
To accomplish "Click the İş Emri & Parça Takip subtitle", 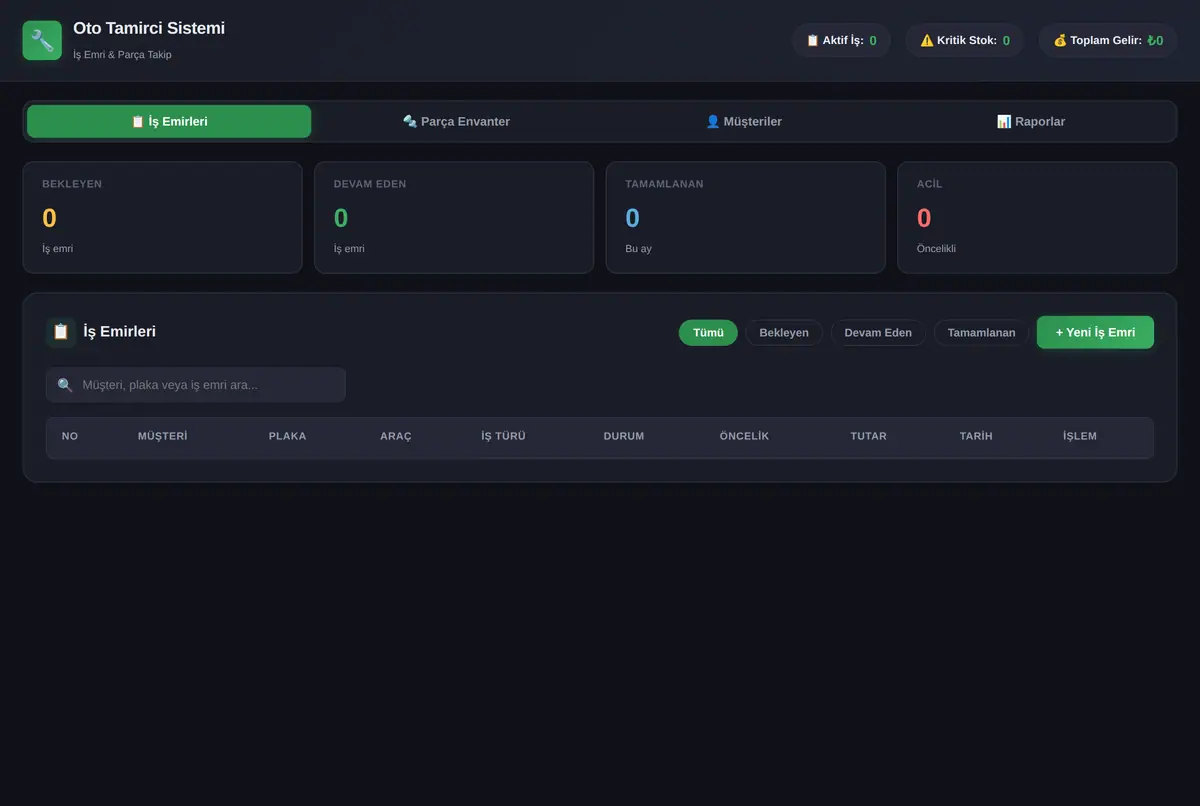I will [122, 54].
